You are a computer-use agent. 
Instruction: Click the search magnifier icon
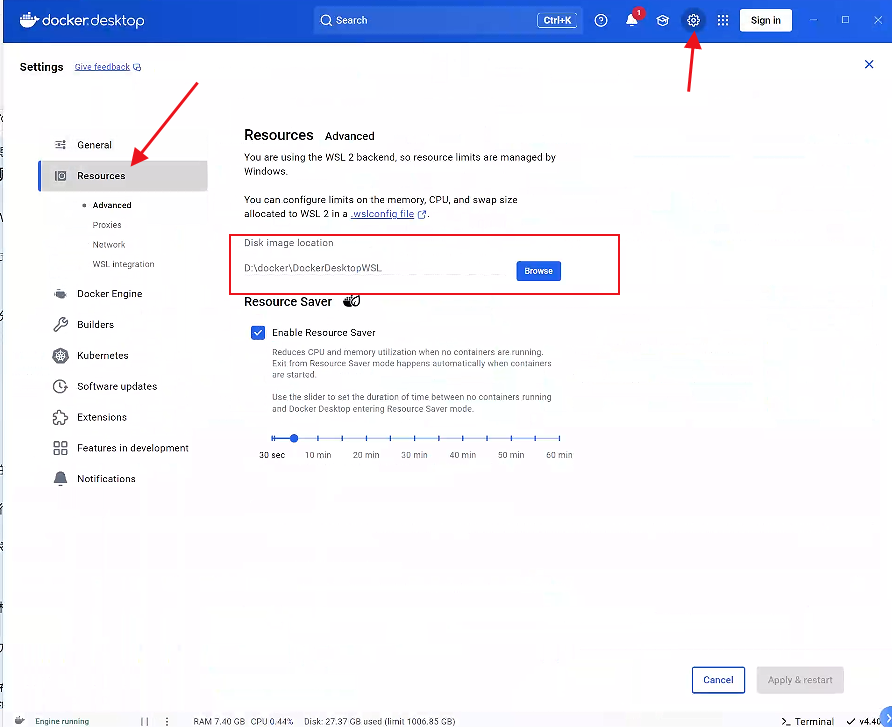coord(326,20)
